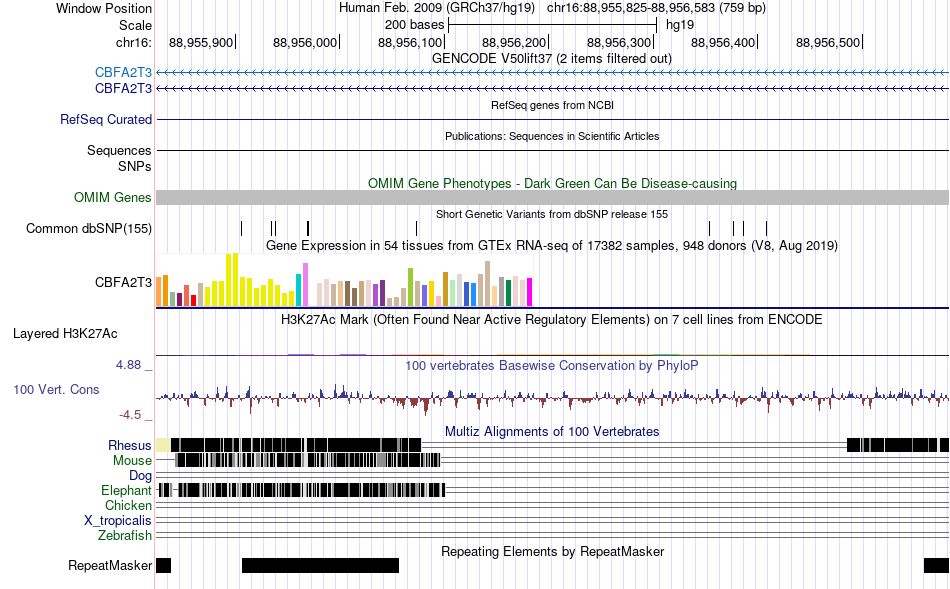Click the Rhesus alignment block on the right
950x589 pixels.
[x=897, y=445]
